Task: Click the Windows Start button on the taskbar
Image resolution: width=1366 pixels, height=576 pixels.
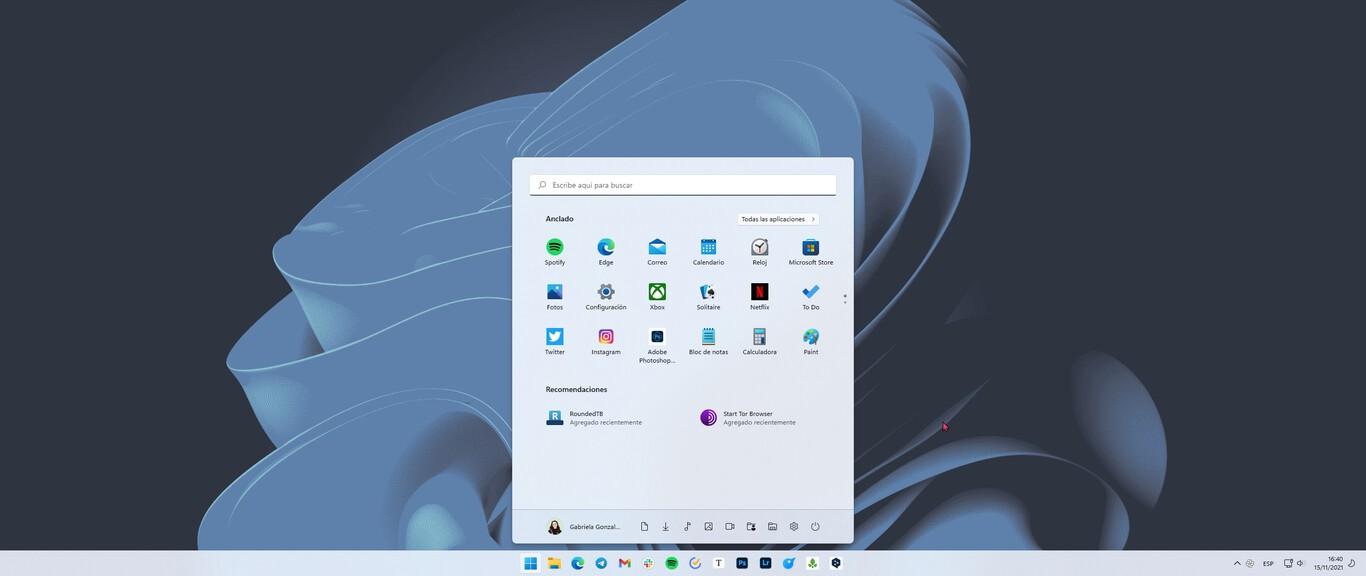Action: pos(530,563)
